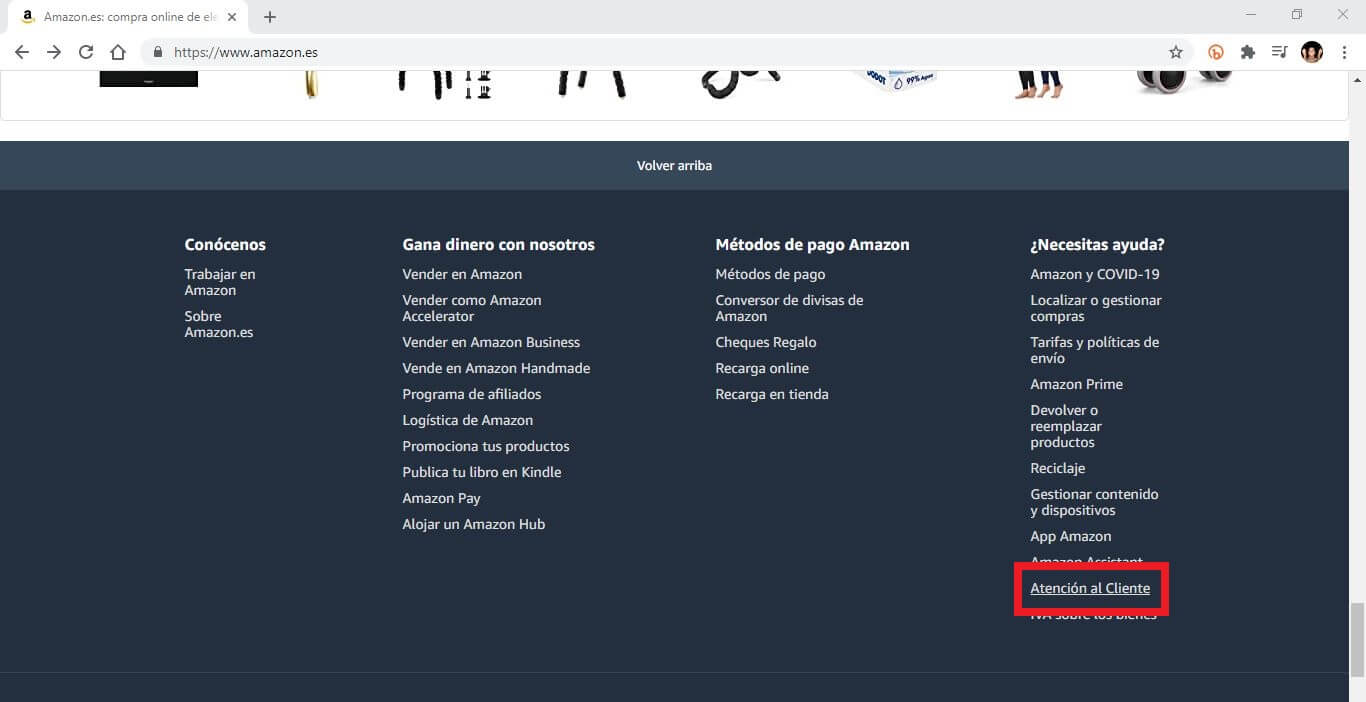Image resolution: width=1366 pixels, height=702 pixels.
Task: Open Sobre Amazon.es link
Action: coord(219,324)
